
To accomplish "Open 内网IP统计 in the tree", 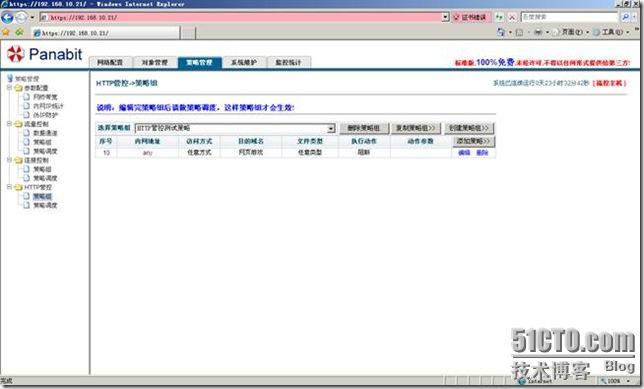I will (48, 106).
